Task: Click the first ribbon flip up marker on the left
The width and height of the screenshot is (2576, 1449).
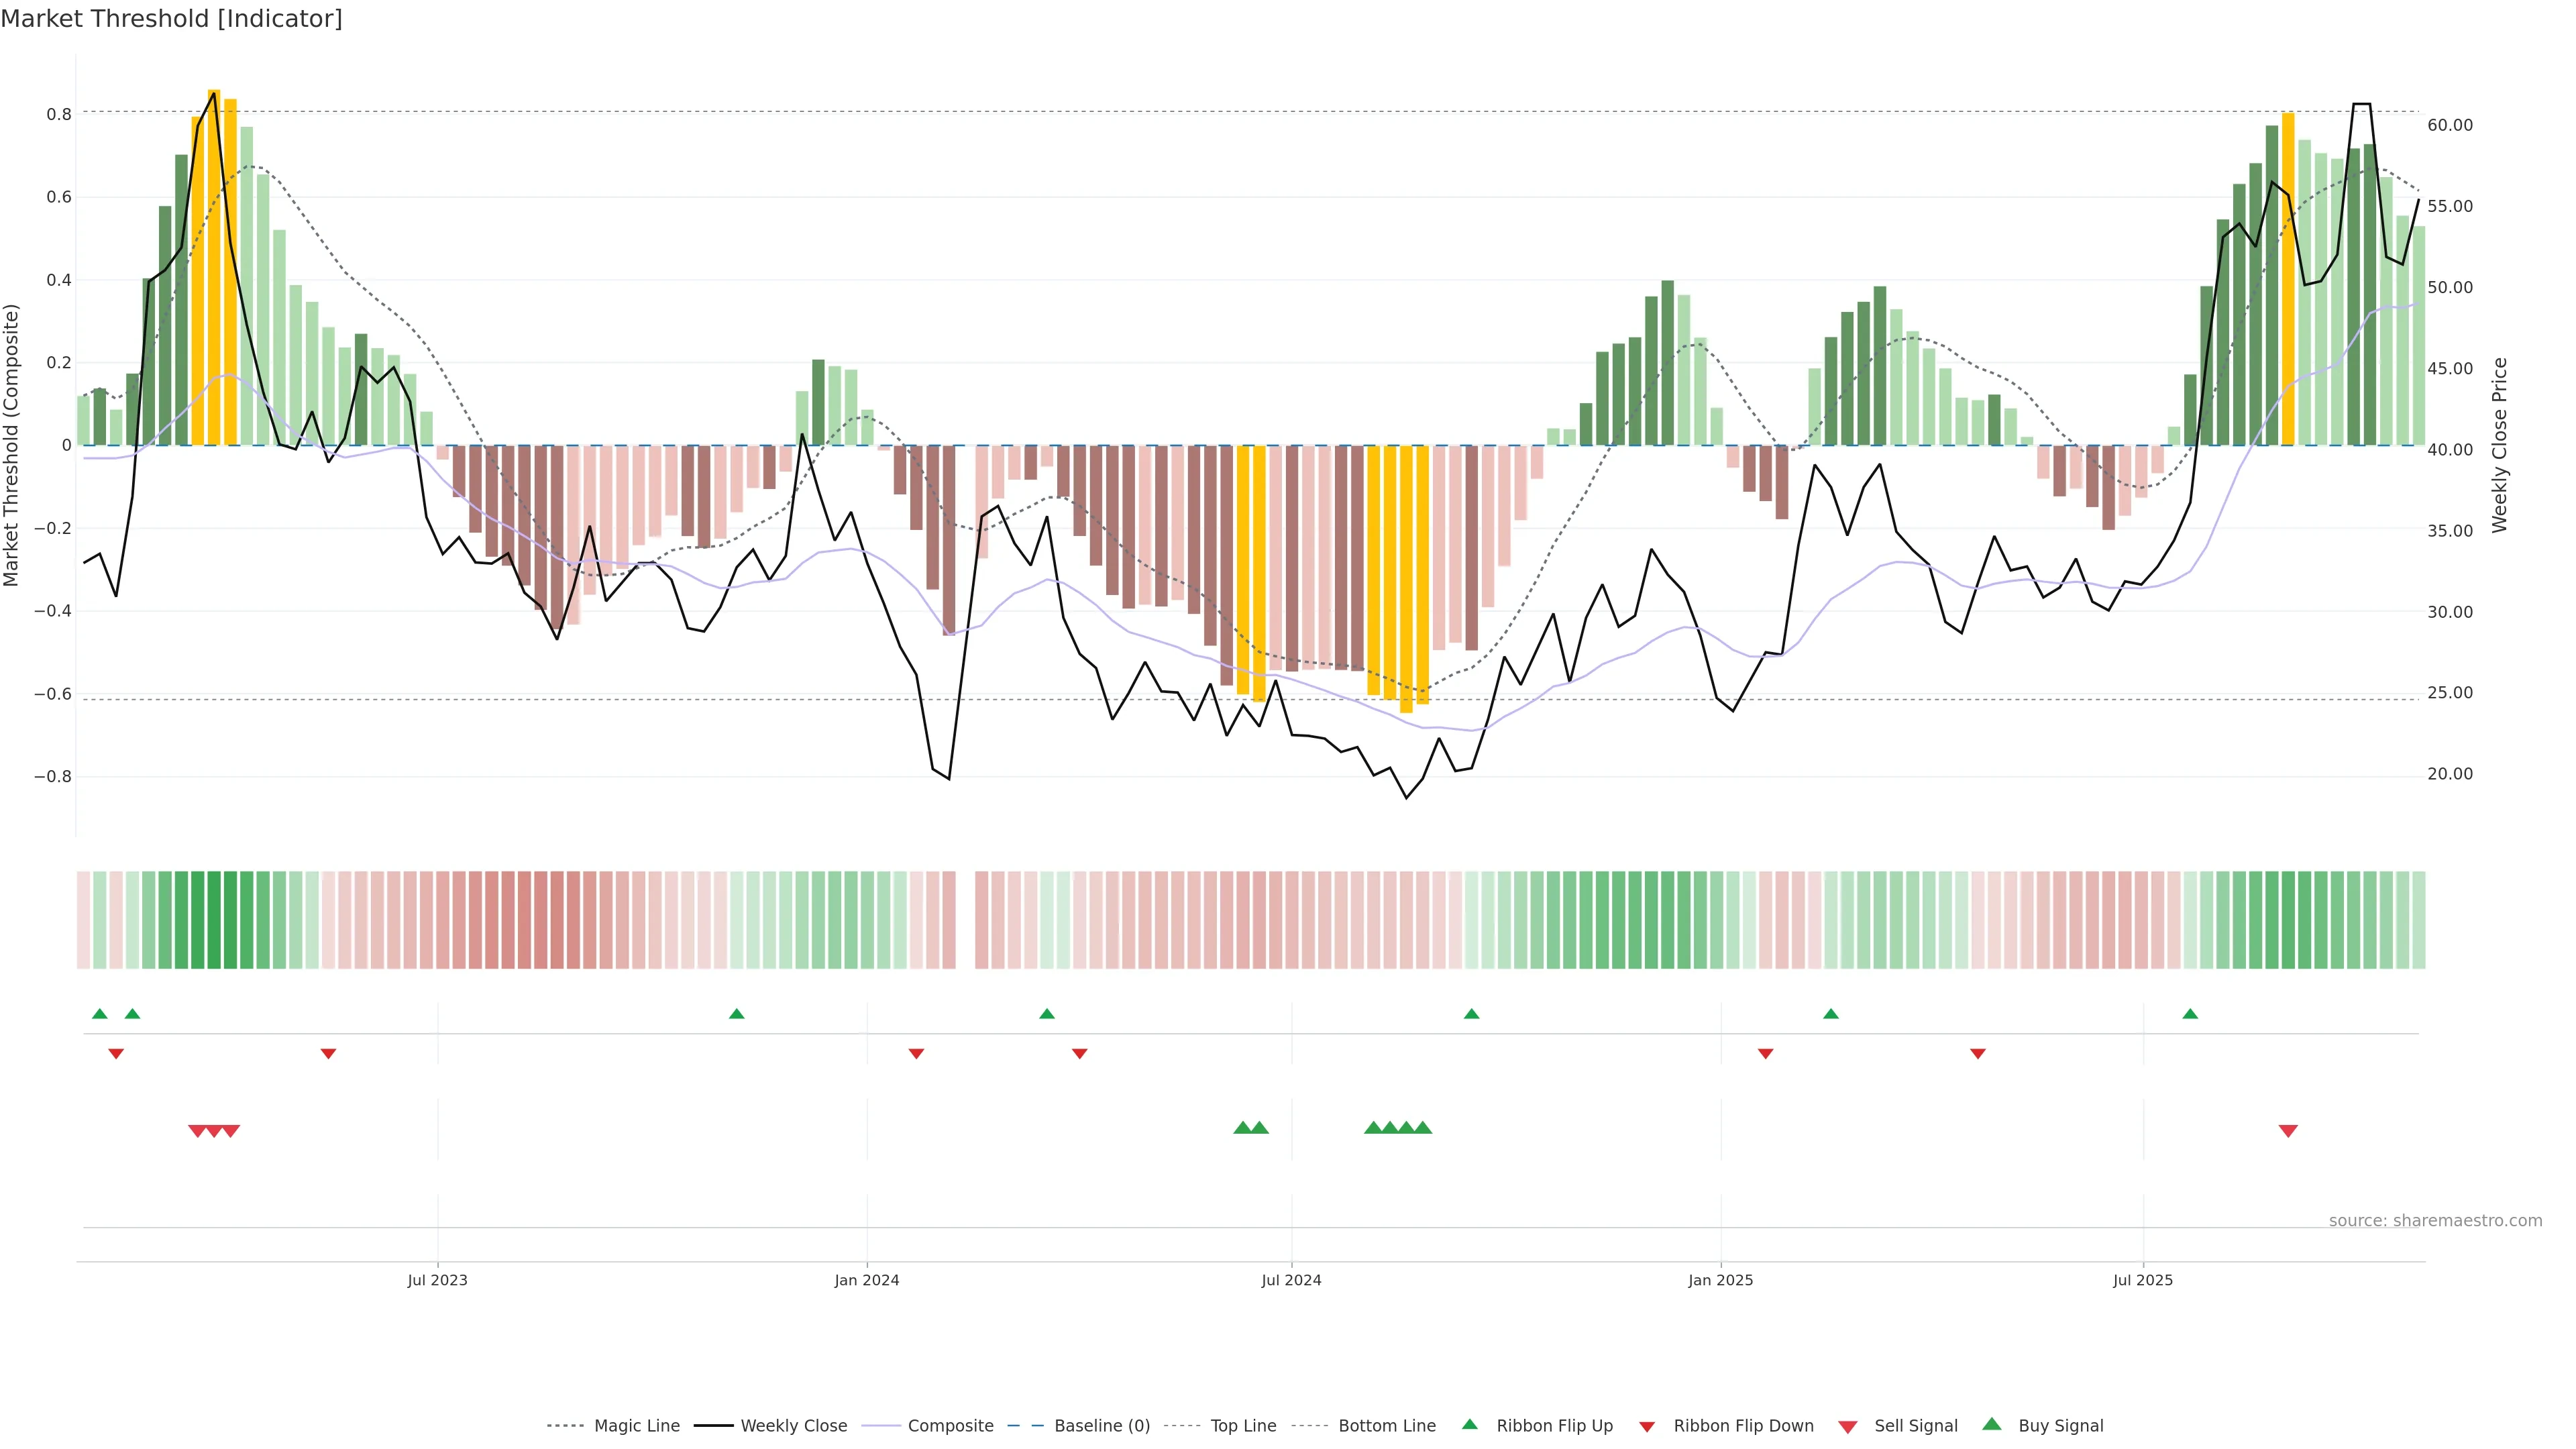Action: click(x=99, y=1014)
